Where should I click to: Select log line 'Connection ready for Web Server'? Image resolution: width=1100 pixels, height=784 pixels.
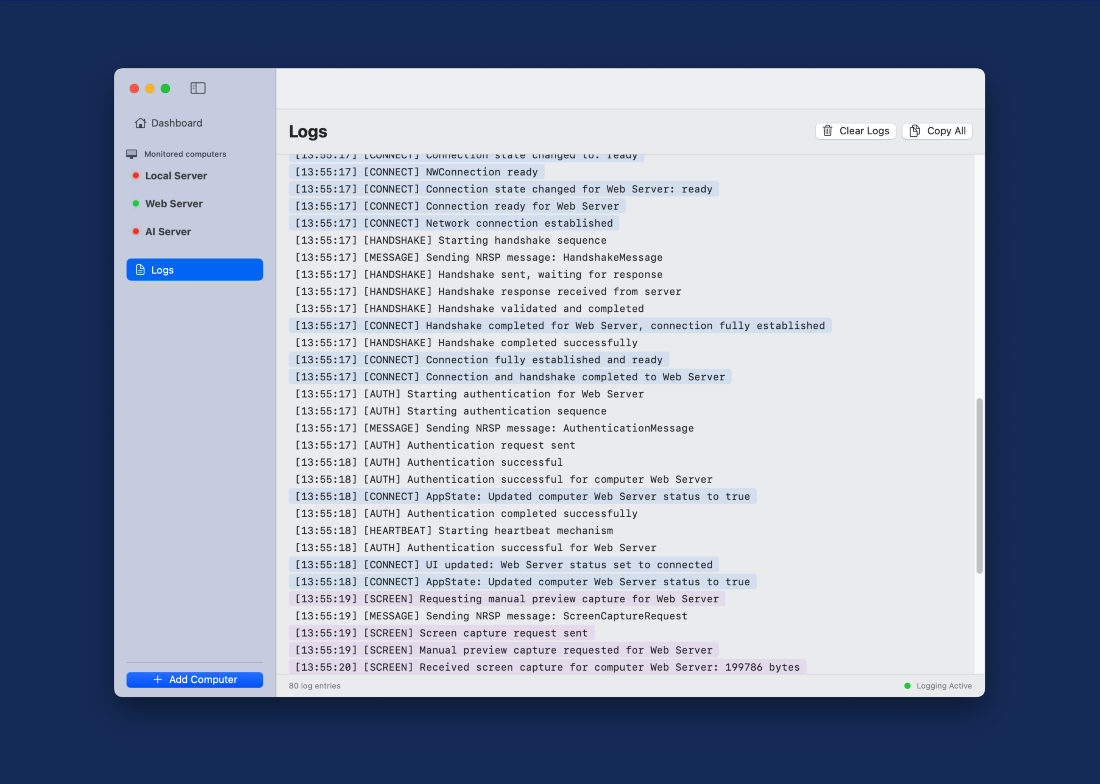[x=457, y=206]
